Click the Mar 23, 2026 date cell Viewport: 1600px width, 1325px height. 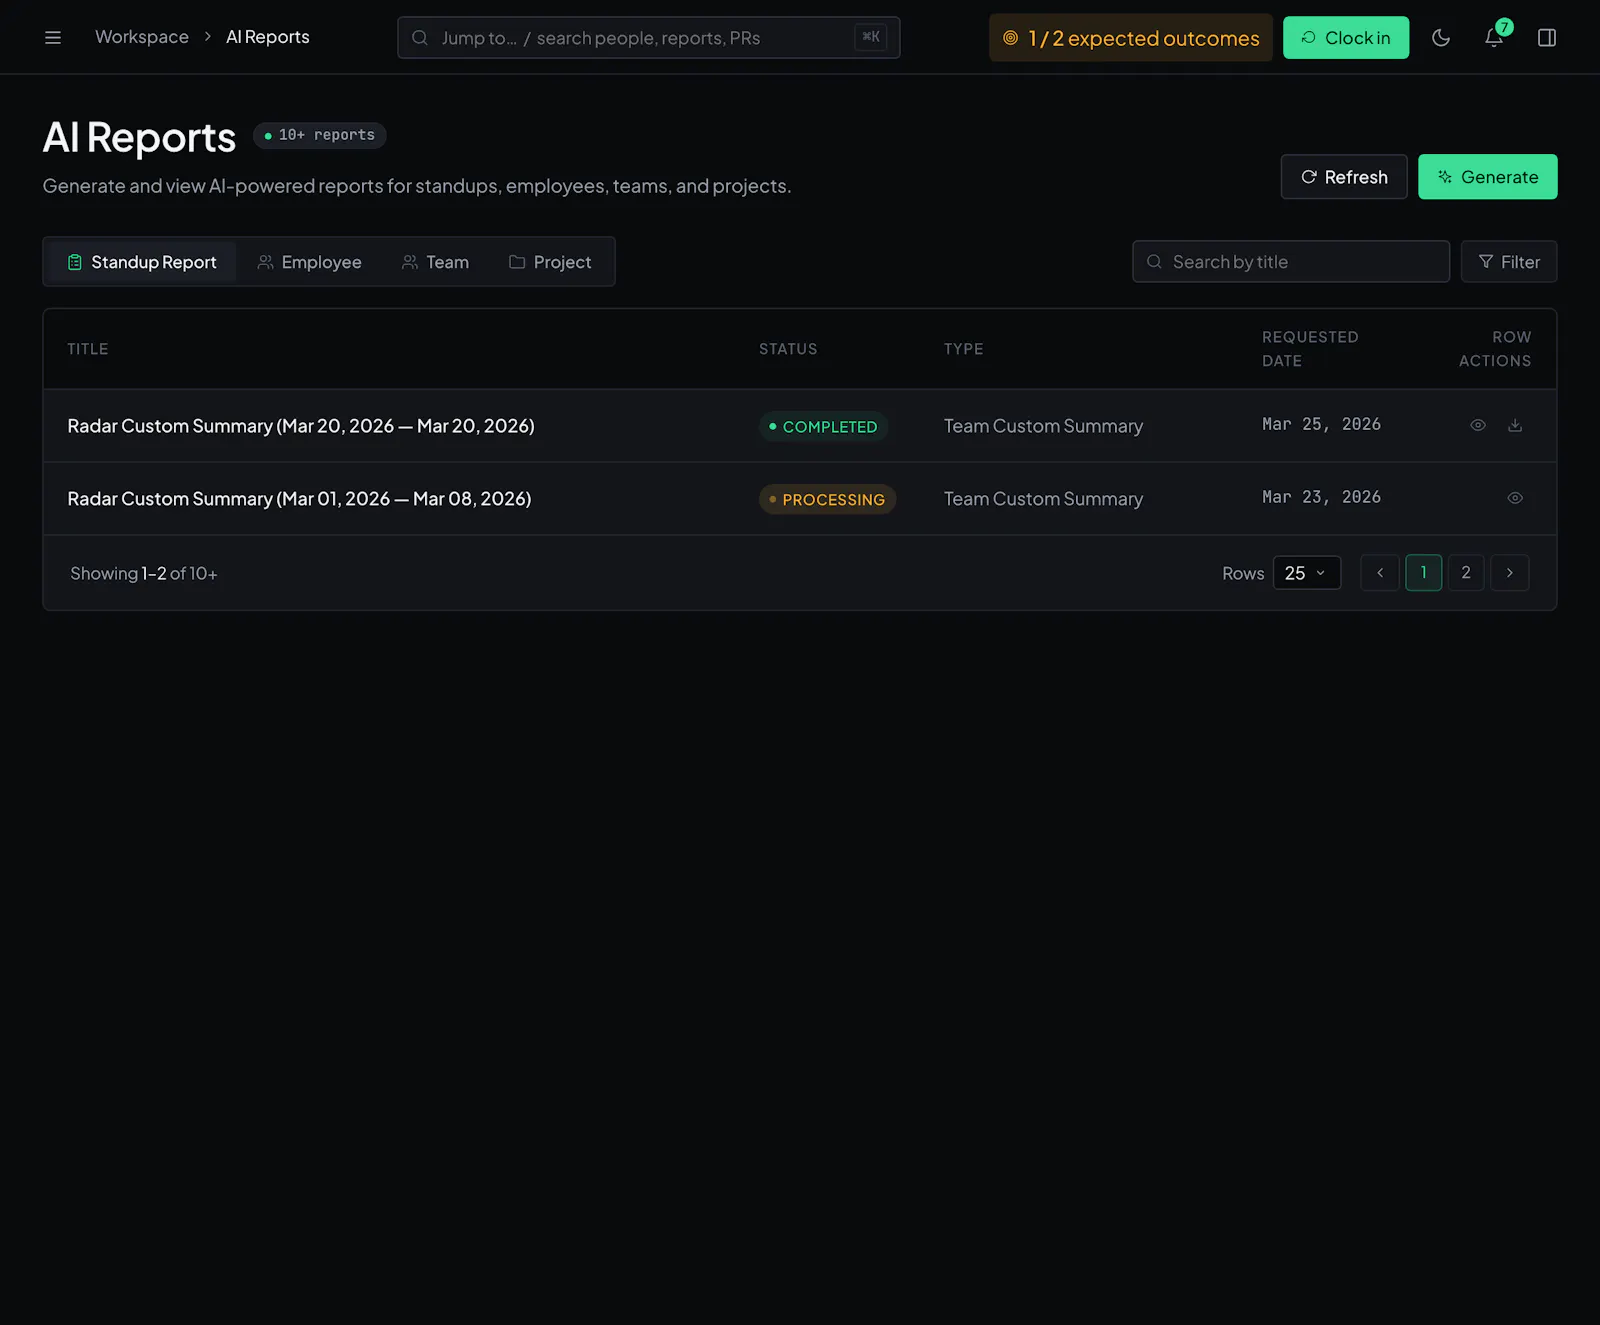point(1321,497)
